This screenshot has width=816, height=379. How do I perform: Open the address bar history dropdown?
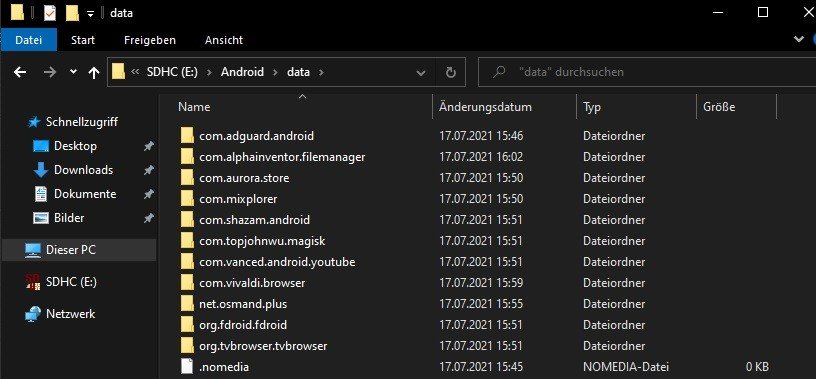[x=422, y=73]
